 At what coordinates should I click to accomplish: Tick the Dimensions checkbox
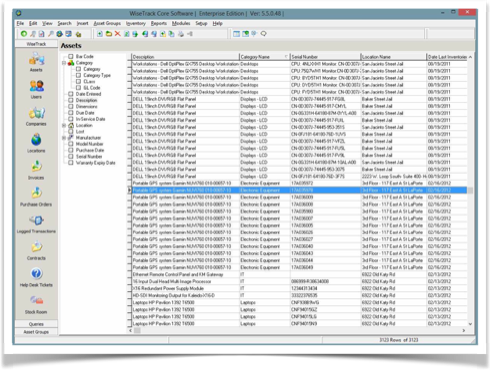coord(71,107)
